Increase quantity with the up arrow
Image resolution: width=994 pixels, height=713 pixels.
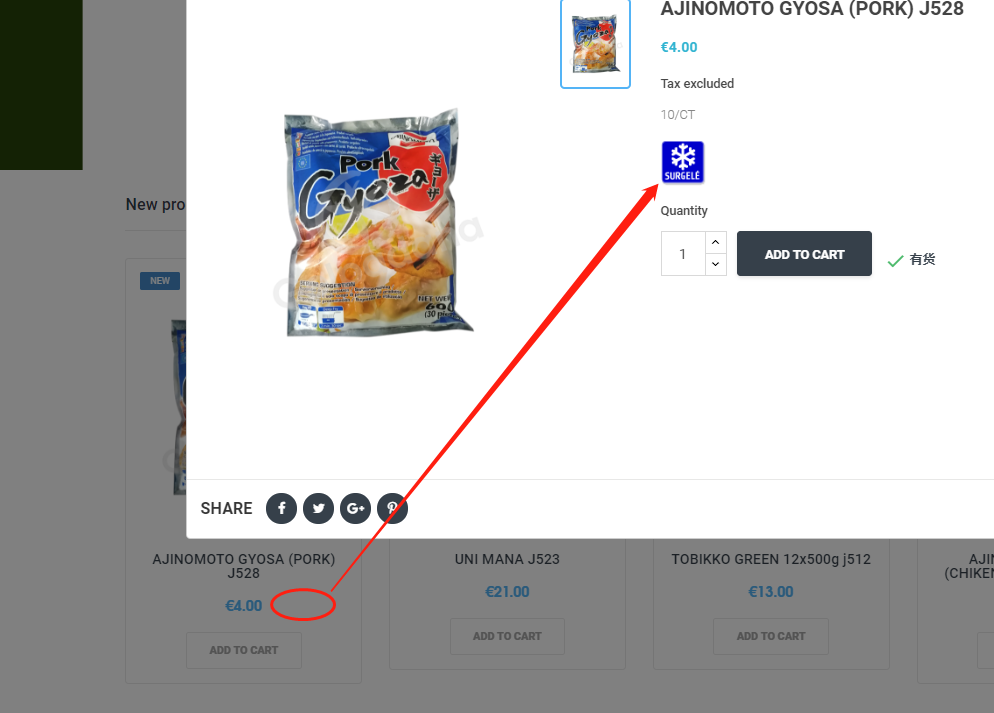click(x=716, y=243)
